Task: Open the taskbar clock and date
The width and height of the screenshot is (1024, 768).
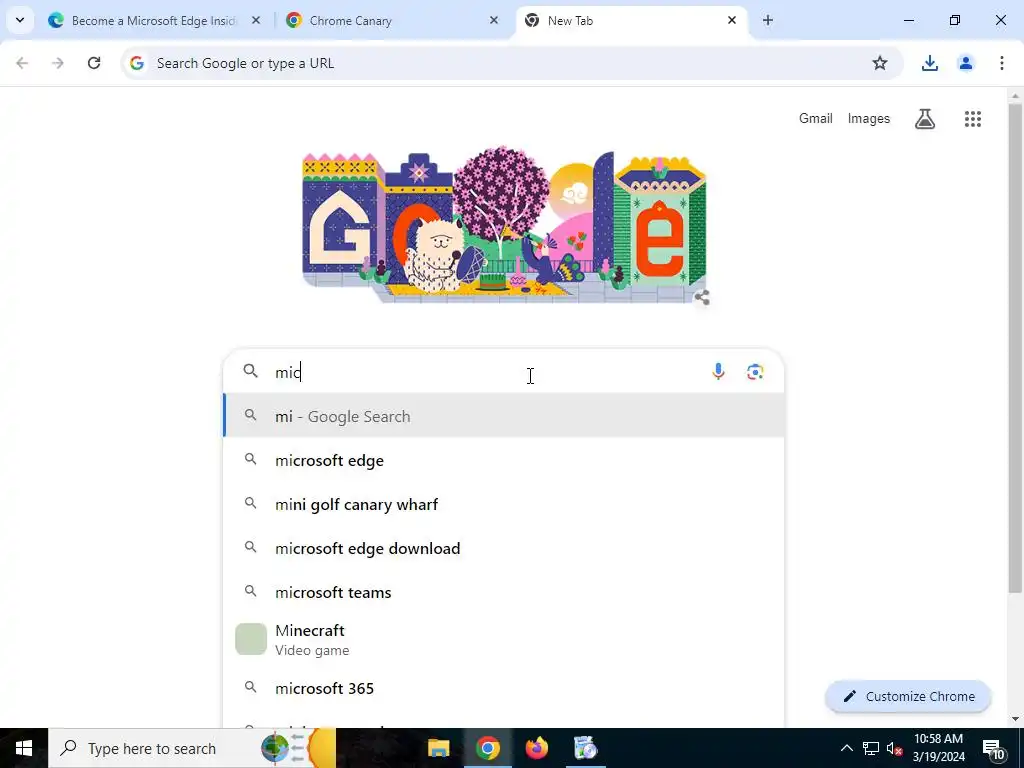Action: [938, 748]
